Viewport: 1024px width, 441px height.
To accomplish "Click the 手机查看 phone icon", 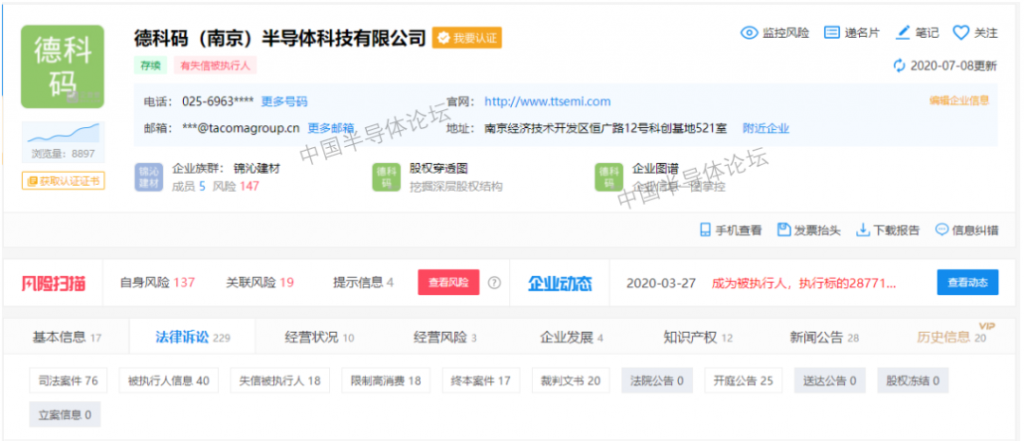I will click(705, 230).
